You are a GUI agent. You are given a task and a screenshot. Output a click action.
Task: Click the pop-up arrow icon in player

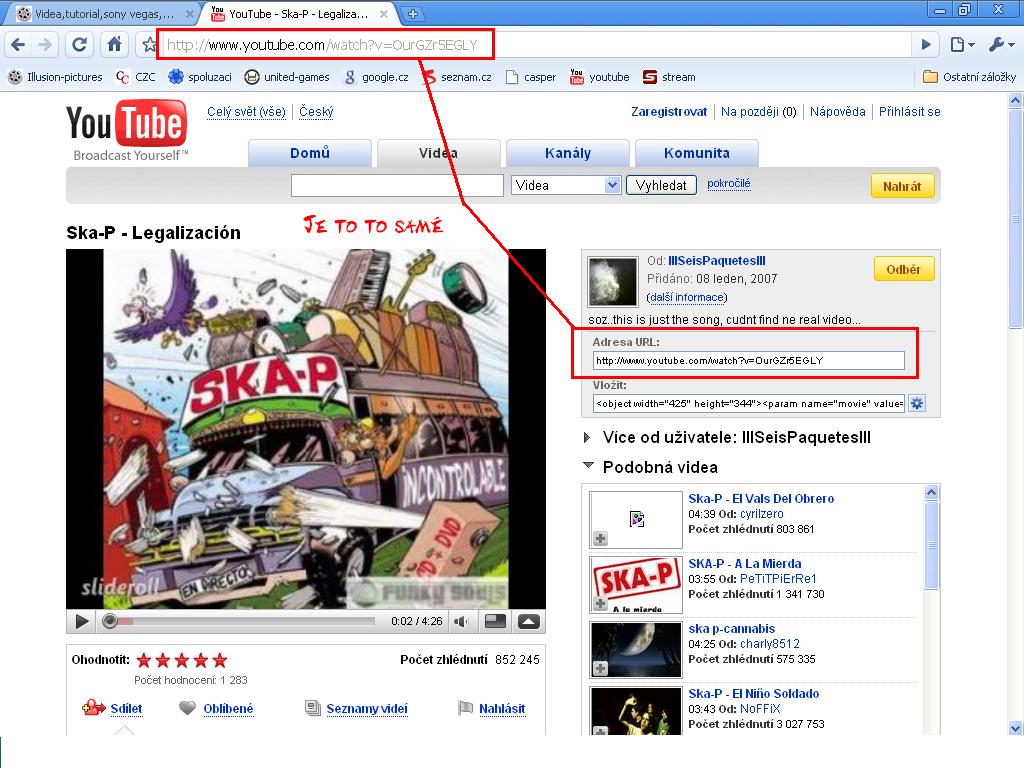pos(529,621)
